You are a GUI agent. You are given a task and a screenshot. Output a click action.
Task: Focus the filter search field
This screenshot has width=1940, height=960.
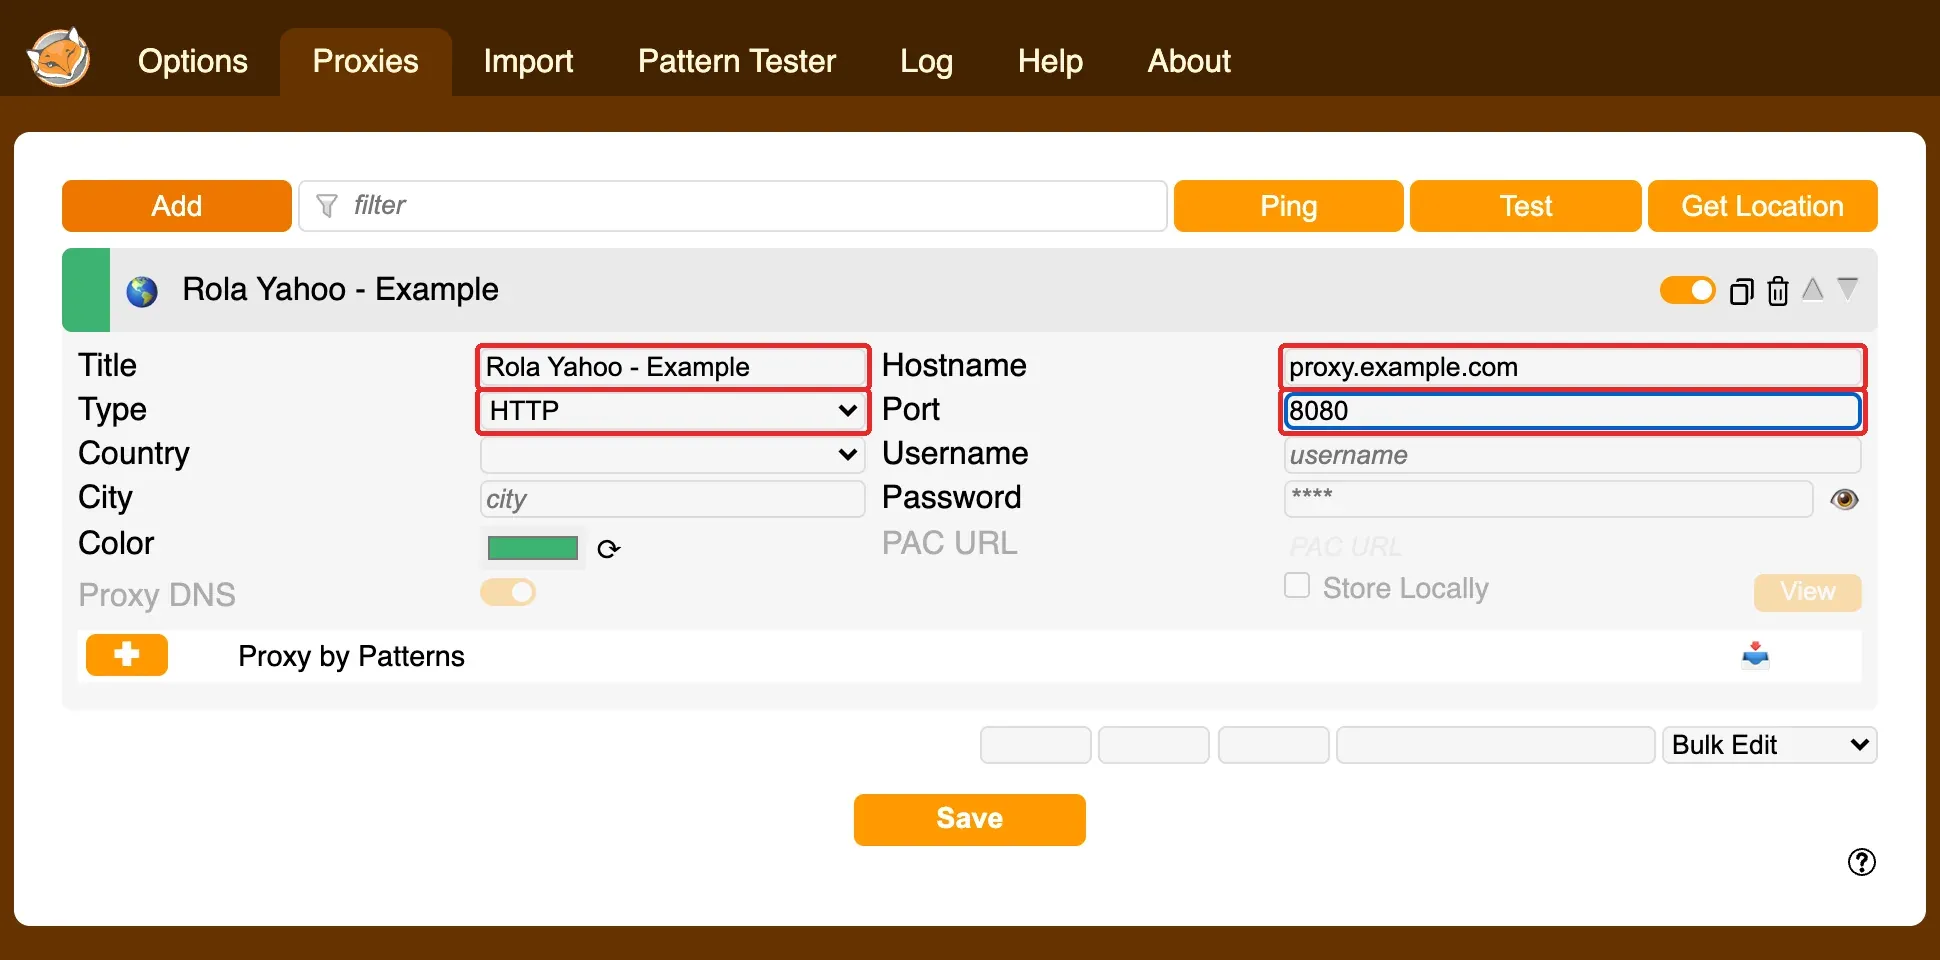pos(733,206)
